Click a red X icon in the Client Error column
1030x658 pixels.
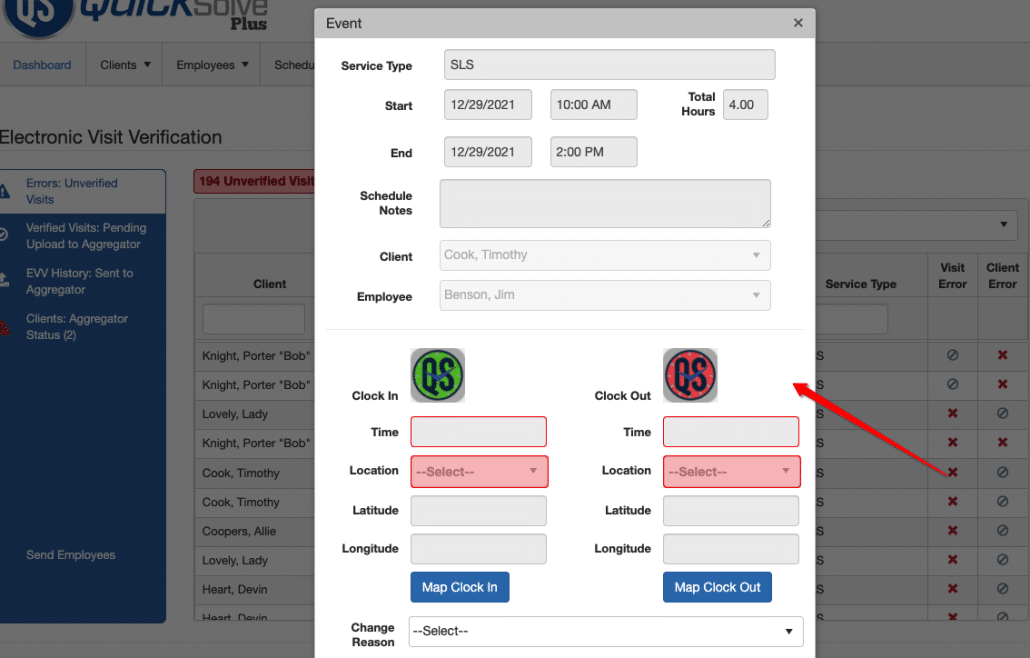point(1003,355)
